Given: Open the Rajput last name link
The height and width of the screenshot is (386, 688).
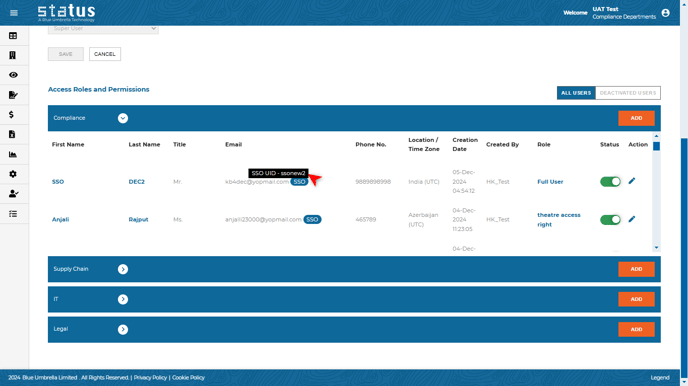Looking at the screenshot, I should pos(138,219).
